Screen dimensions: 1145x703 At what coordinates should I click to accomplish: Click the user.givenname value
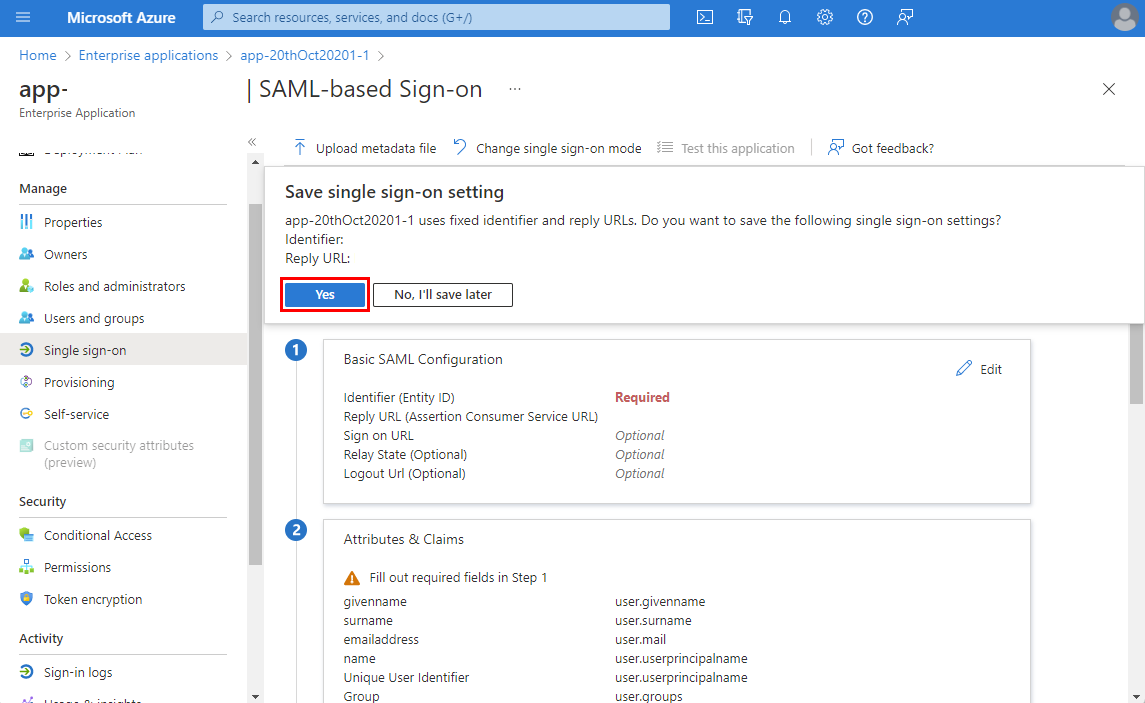tap(660, 602)
